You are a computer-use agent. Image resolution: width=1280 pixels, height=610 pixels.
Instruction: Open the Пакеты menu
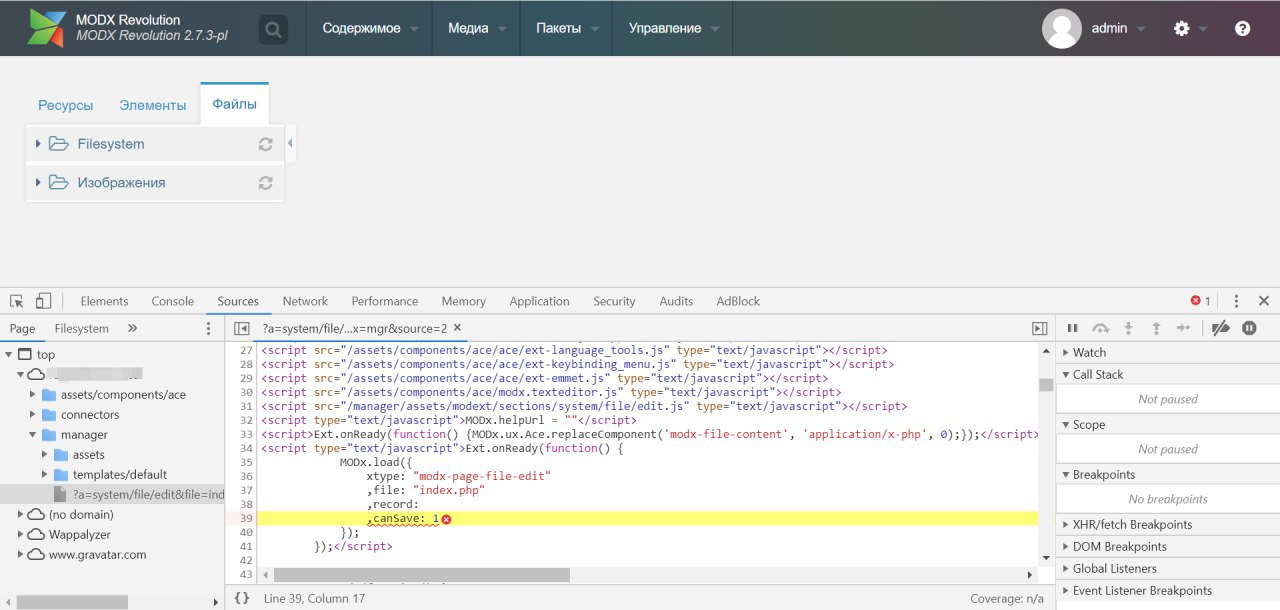[x=567, y=28]
